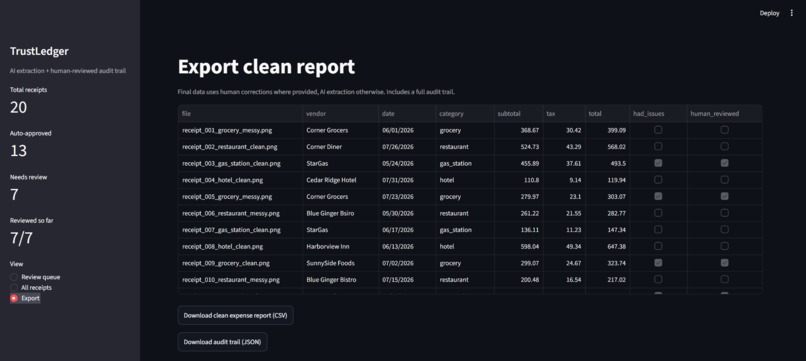Click total cell 568.02

[608, 147]
